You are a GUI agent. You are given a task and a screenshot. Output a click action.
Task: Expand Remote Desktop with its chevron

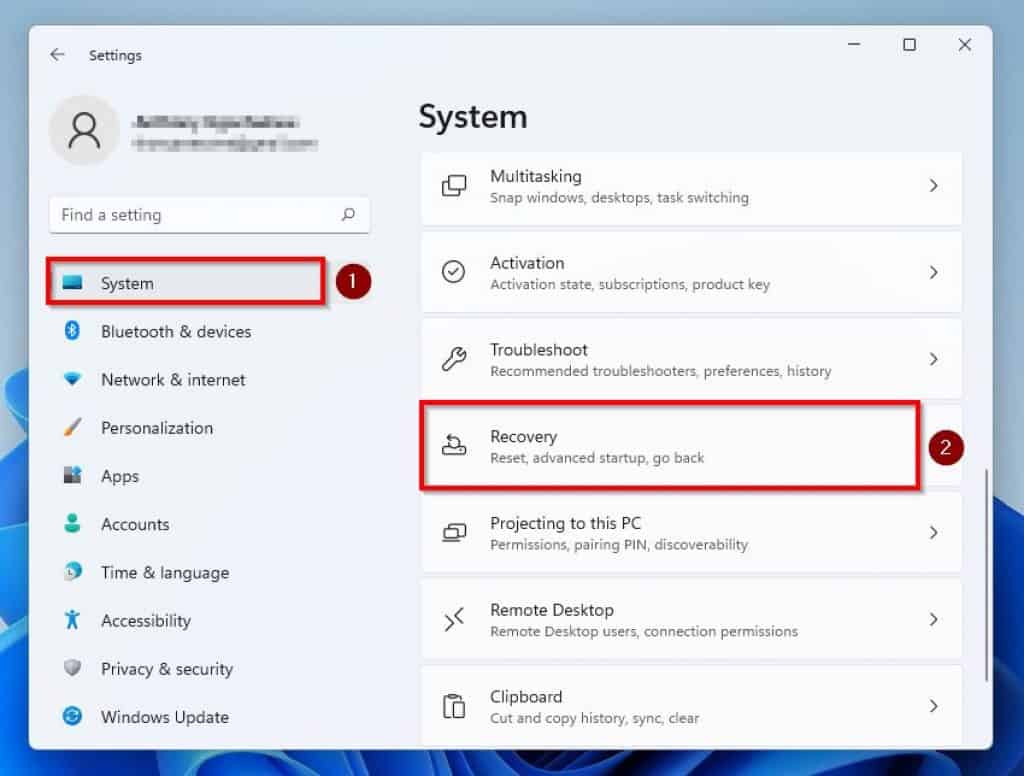click(934, 619)
